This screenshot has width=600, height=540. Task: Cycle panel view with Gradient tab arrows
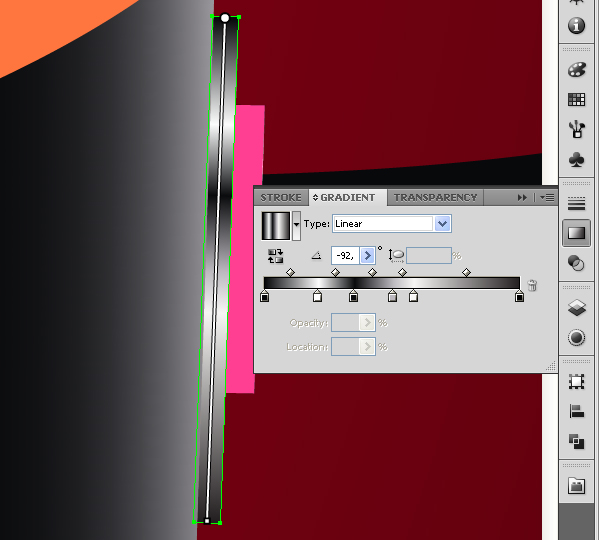(315, 197)
